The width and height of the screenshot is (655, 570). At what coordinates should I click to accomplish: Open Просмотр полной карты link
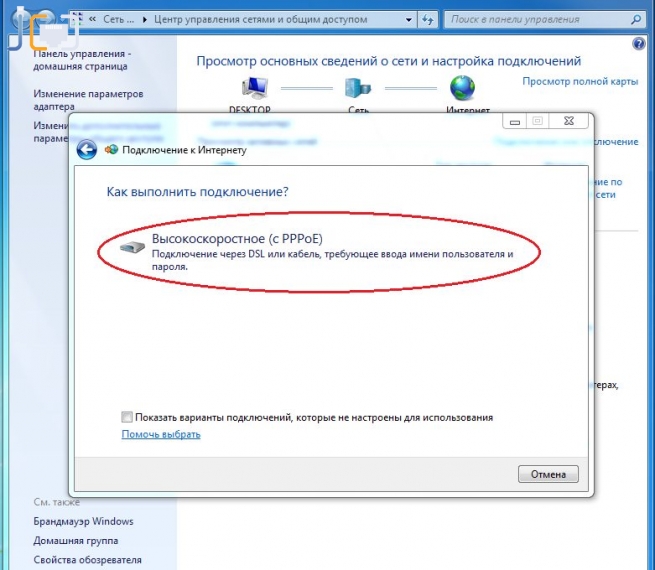(580, 81)
